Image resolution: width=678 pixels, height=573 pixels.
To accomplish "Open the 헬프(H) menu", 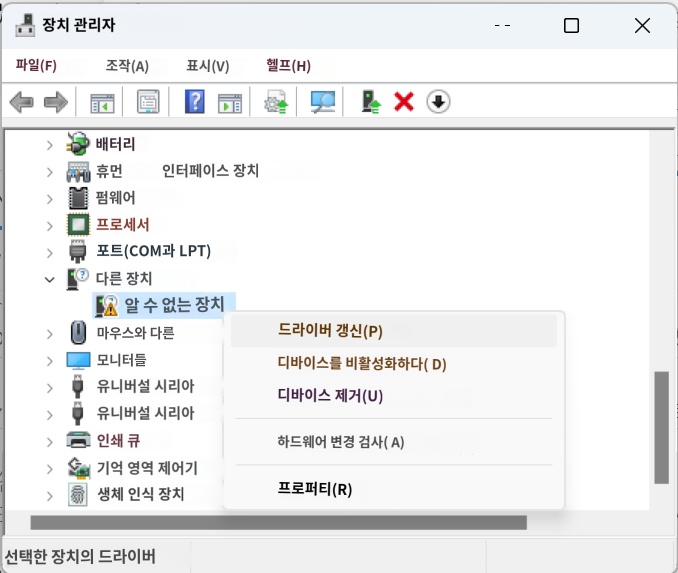I will 288,66.
